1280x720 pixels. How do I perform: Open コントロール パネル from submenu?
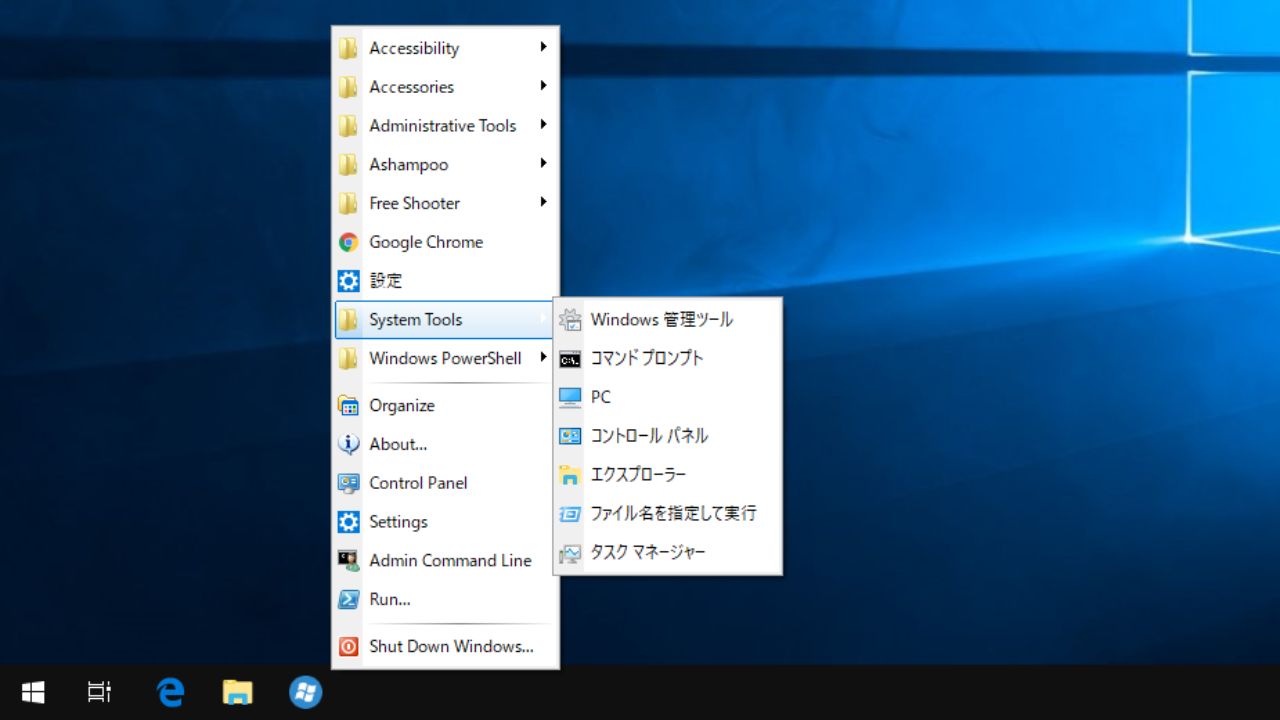pyautogui.click(x=668, y=436)
